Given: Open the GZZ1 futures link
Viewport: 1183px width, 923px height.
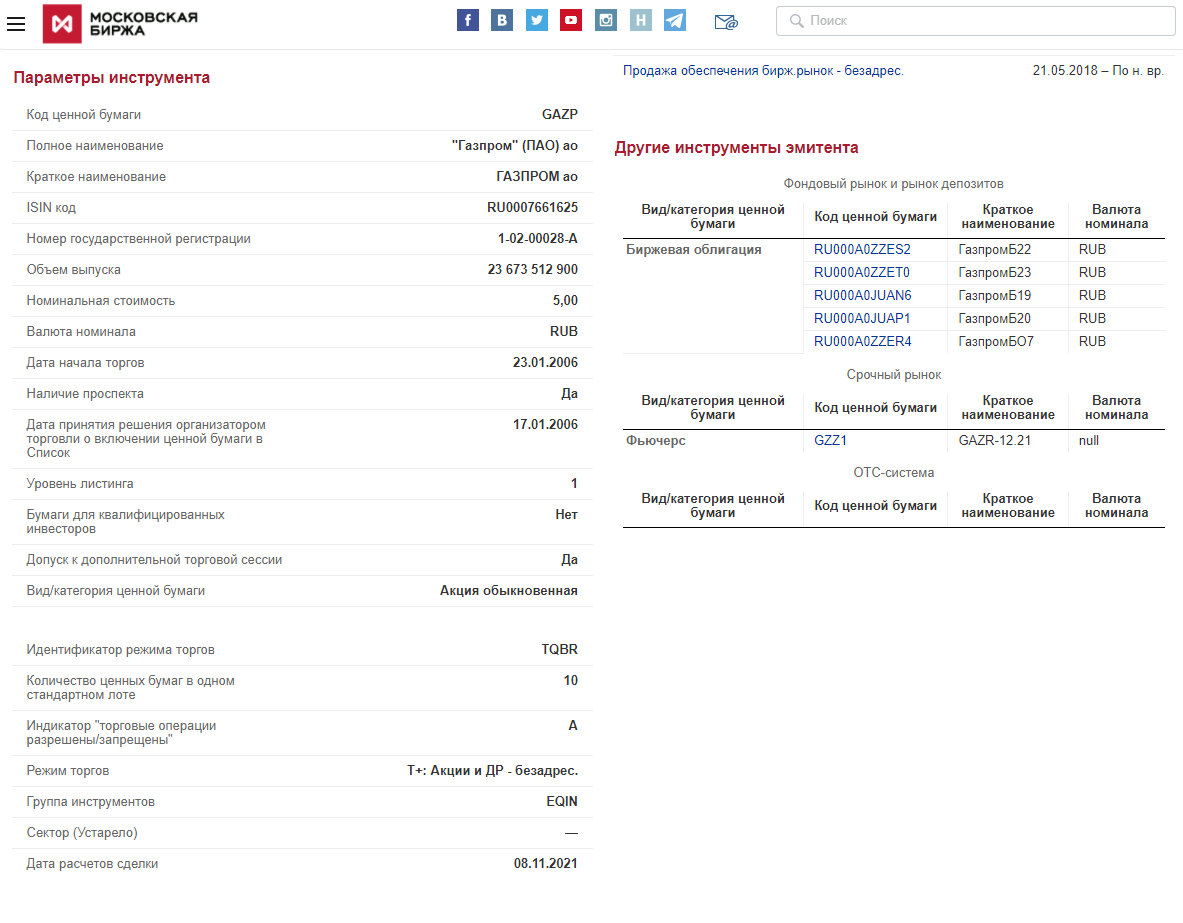Looking at the screenshot, I should coord(830,441).
